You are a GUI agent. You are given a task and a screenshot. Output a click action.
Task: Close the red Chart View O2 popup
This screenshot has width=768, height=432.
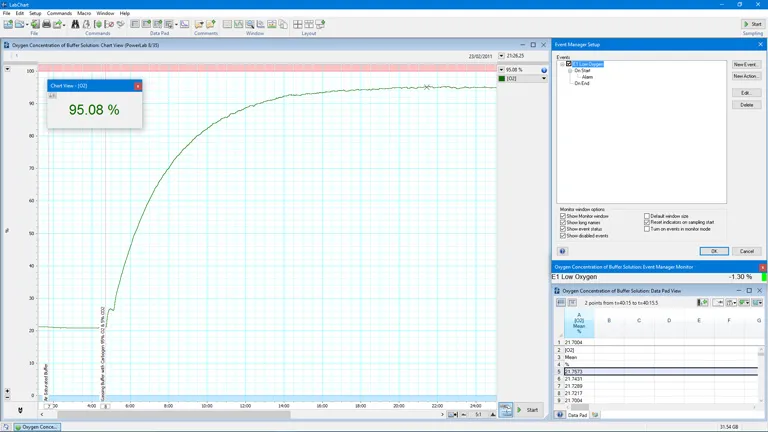click(138, 86)
